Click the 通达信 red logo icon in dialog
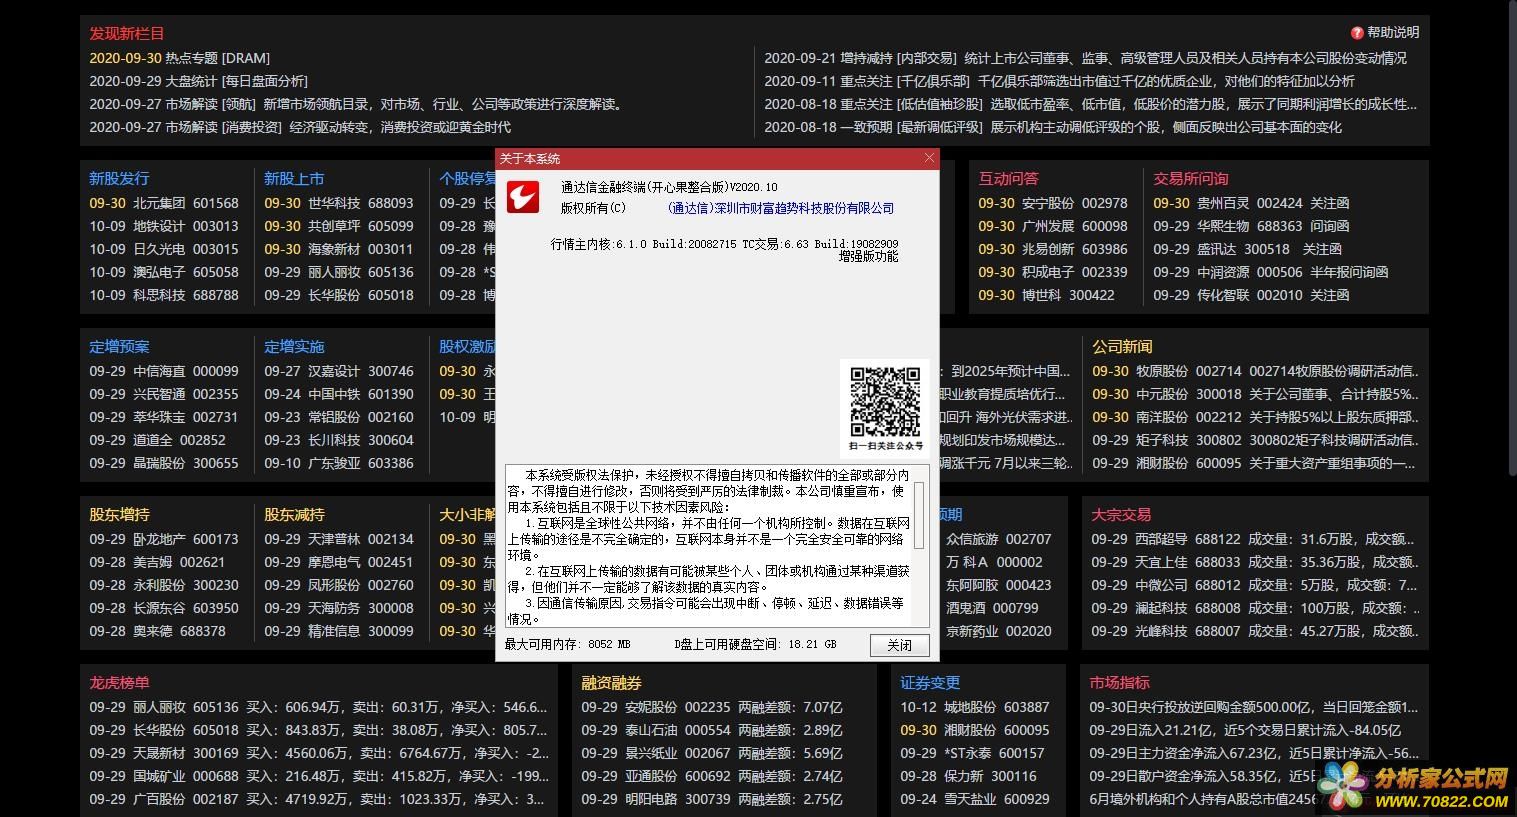This screenshot has width=1517, height=817. point(522,197)
